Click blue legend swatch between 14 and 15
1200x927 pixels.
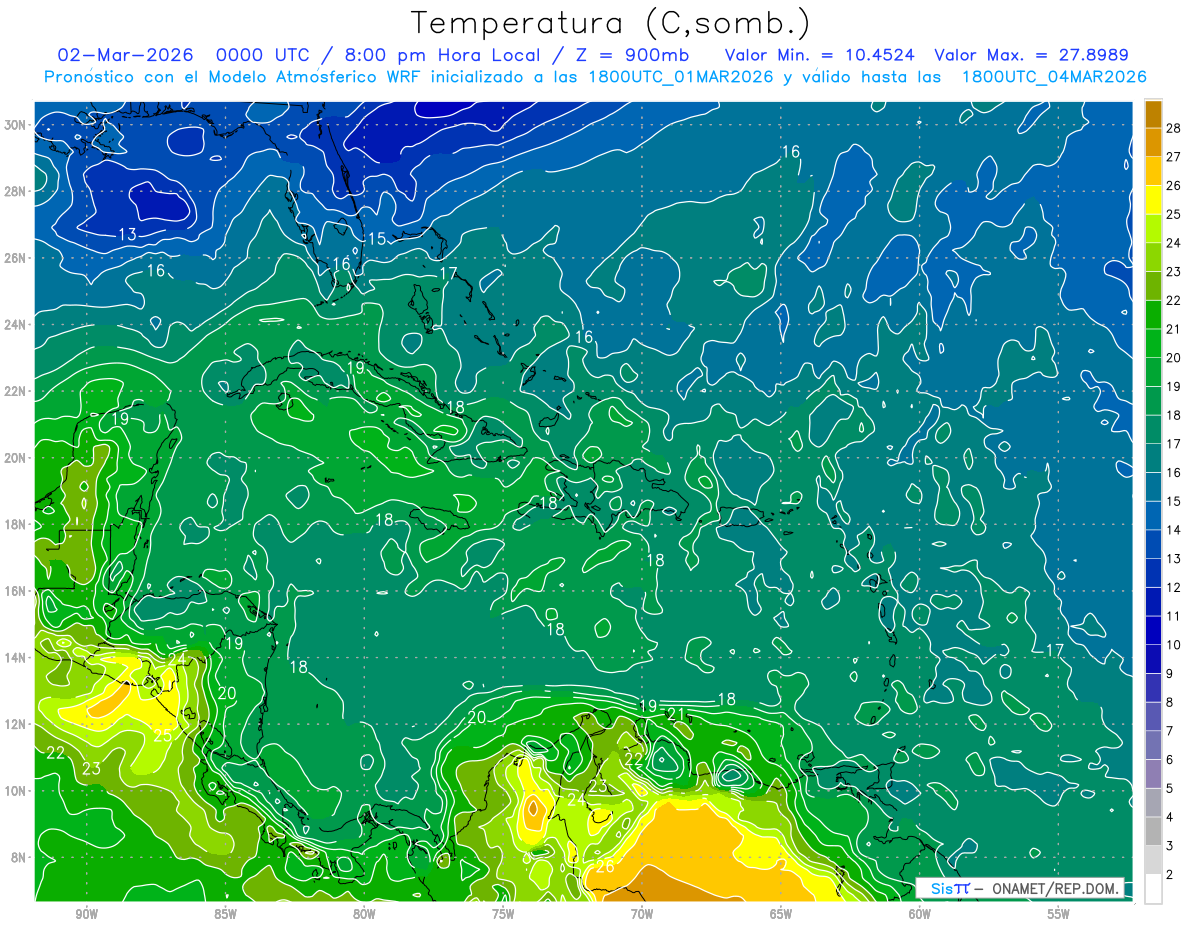coord(1153,515)
